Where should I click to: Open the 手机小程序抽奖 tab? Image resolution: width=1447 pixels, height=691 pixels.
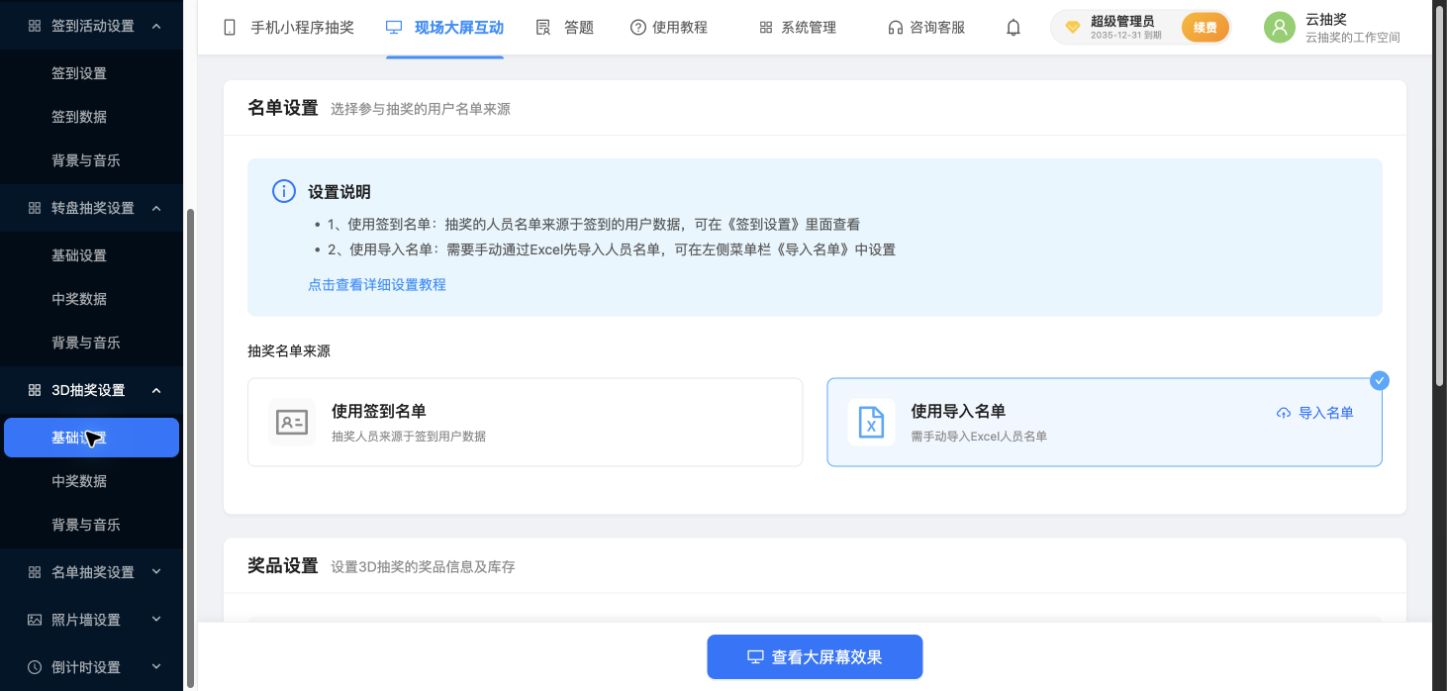click(x=289, y=28)
